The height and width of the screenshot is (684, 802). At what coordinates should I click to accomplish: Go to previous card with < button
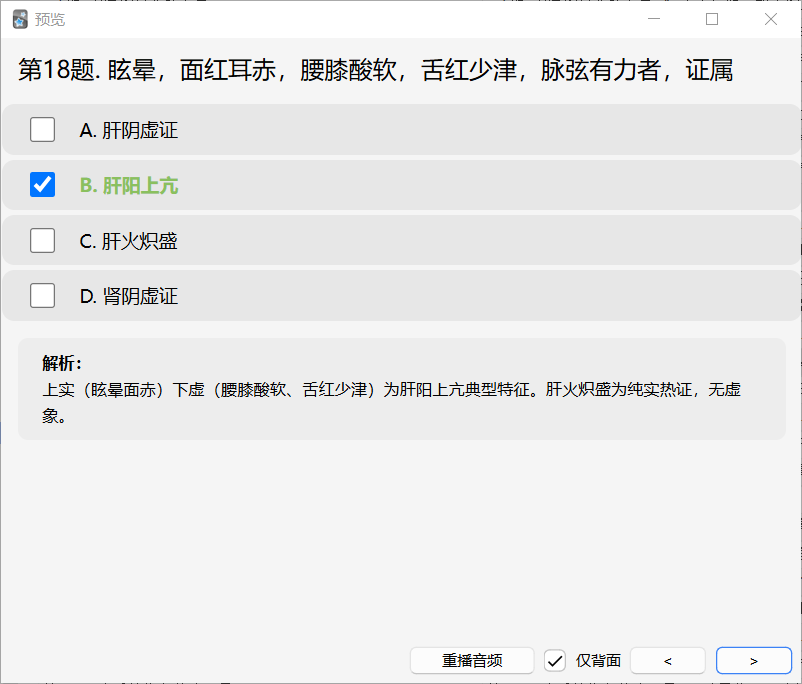667,660
